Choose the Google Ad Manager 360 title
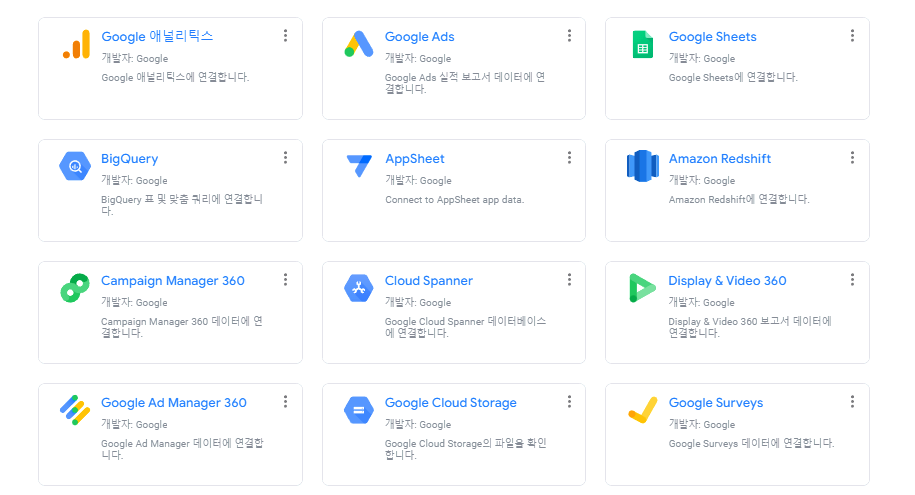The image size is (915, 495). (x=174, y=403)
